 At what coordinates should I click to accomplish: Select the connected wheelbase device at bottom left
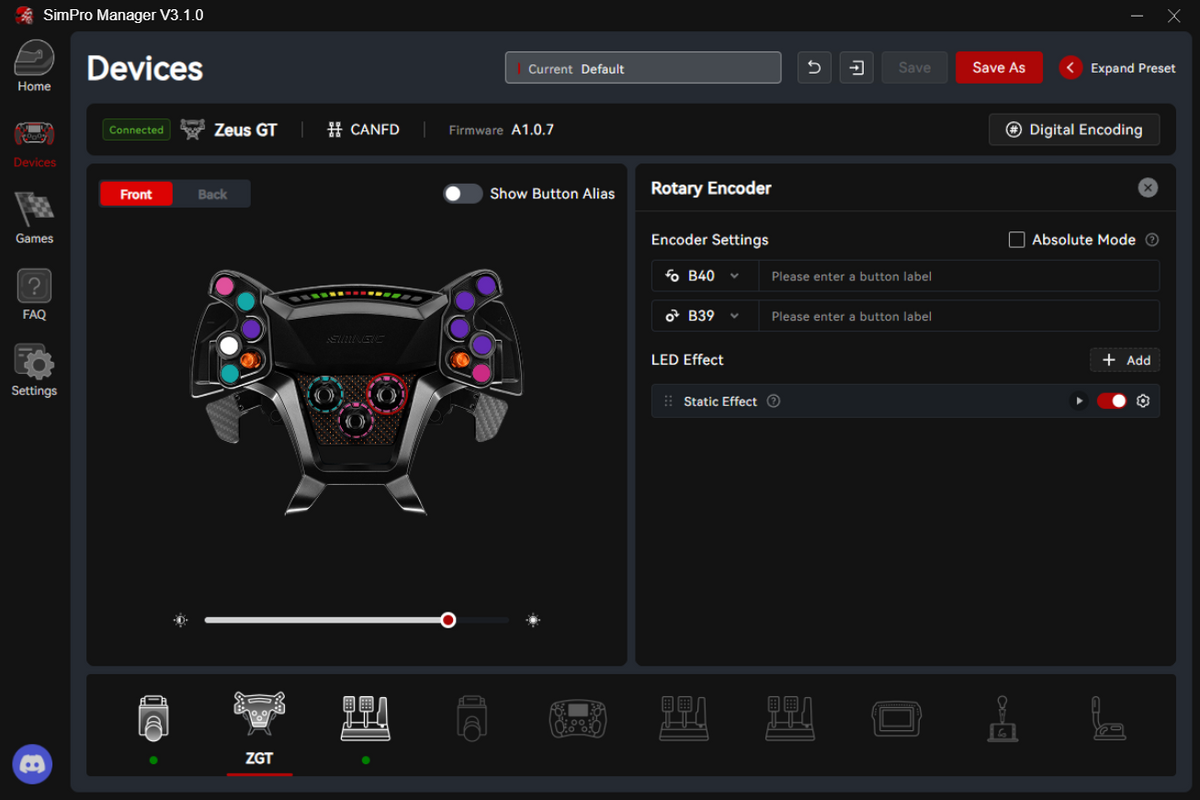click(153, 717)
